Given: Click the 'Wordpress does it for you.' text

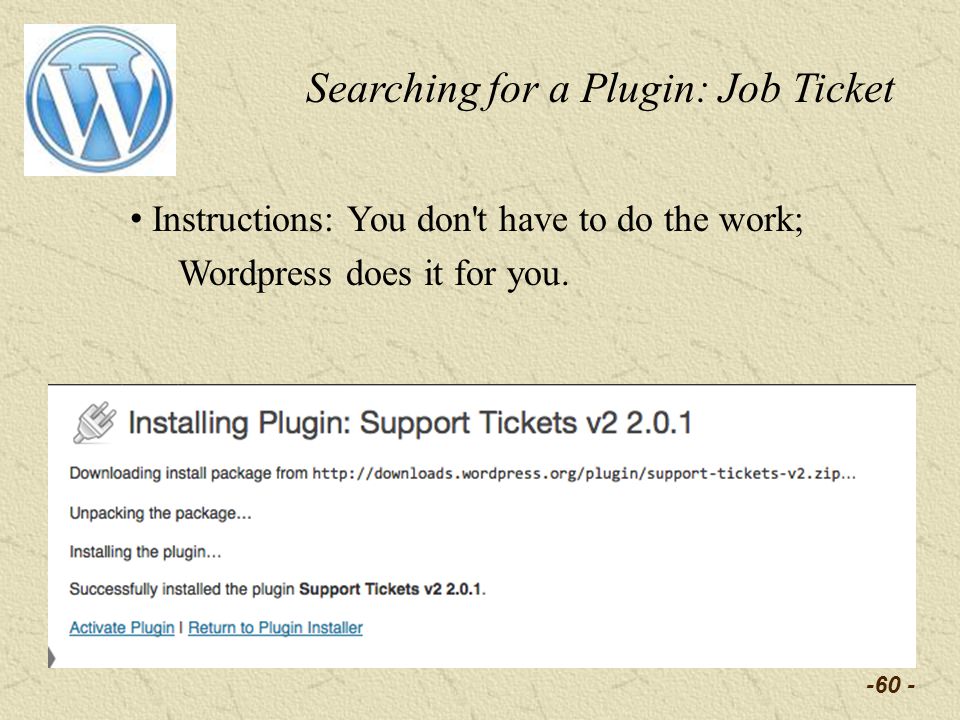Looking at the screenshot, I should pos(374,274).
